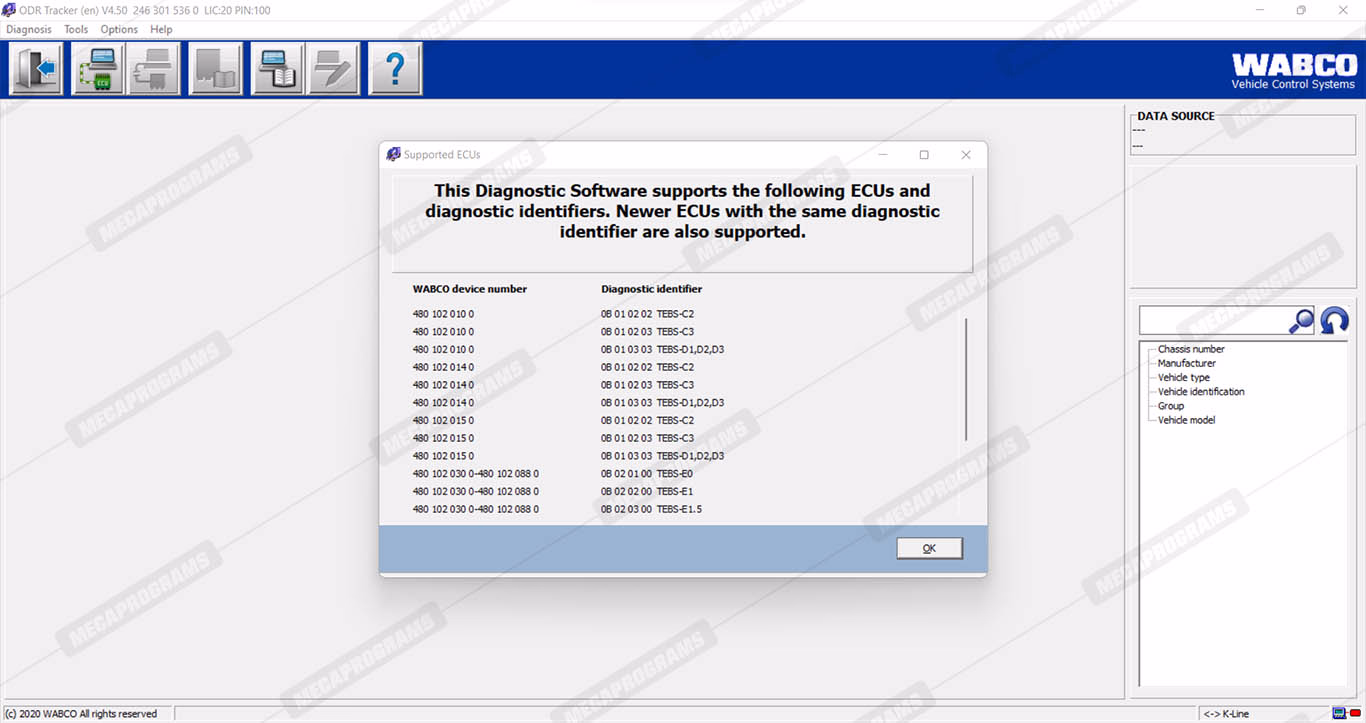This screenshot has height=723, width=1366.
Task: Click the 2020 WABCO copyright text
Action: 81,714
